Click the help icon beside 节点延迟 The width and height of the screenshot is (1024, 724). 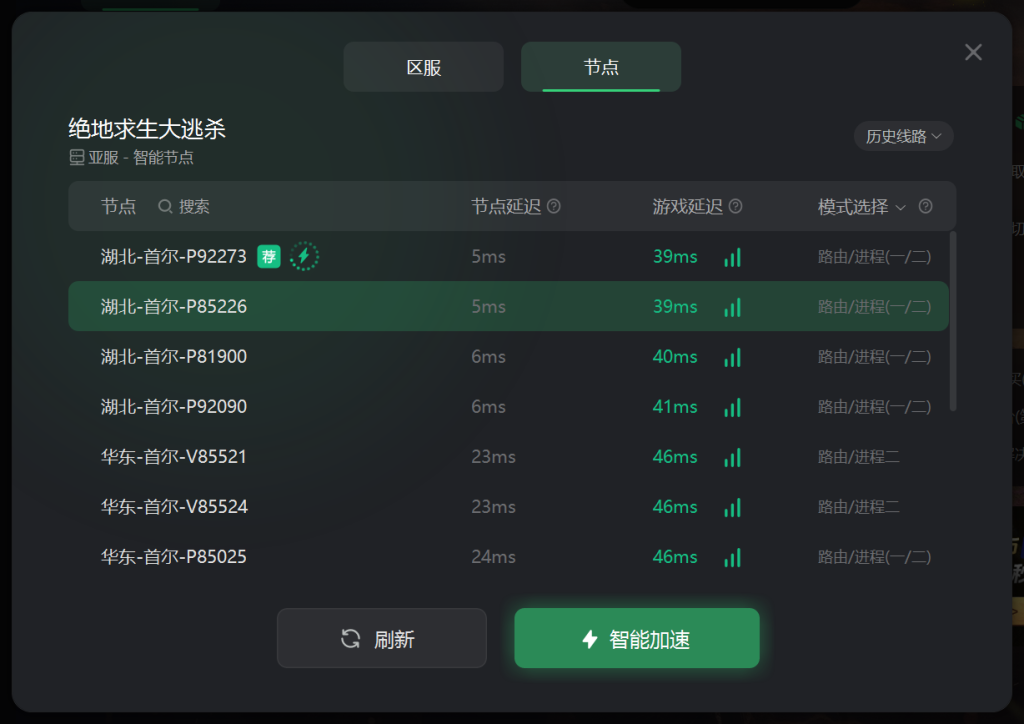[x=554, y=207]
